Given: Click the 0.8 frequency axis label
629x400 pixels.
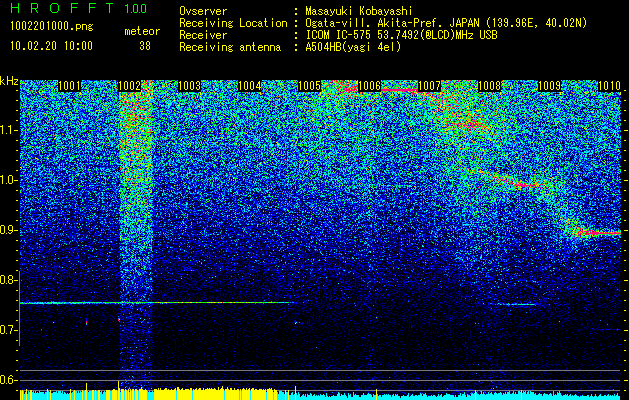Looking at the screenshot, I should coord(9,280).
